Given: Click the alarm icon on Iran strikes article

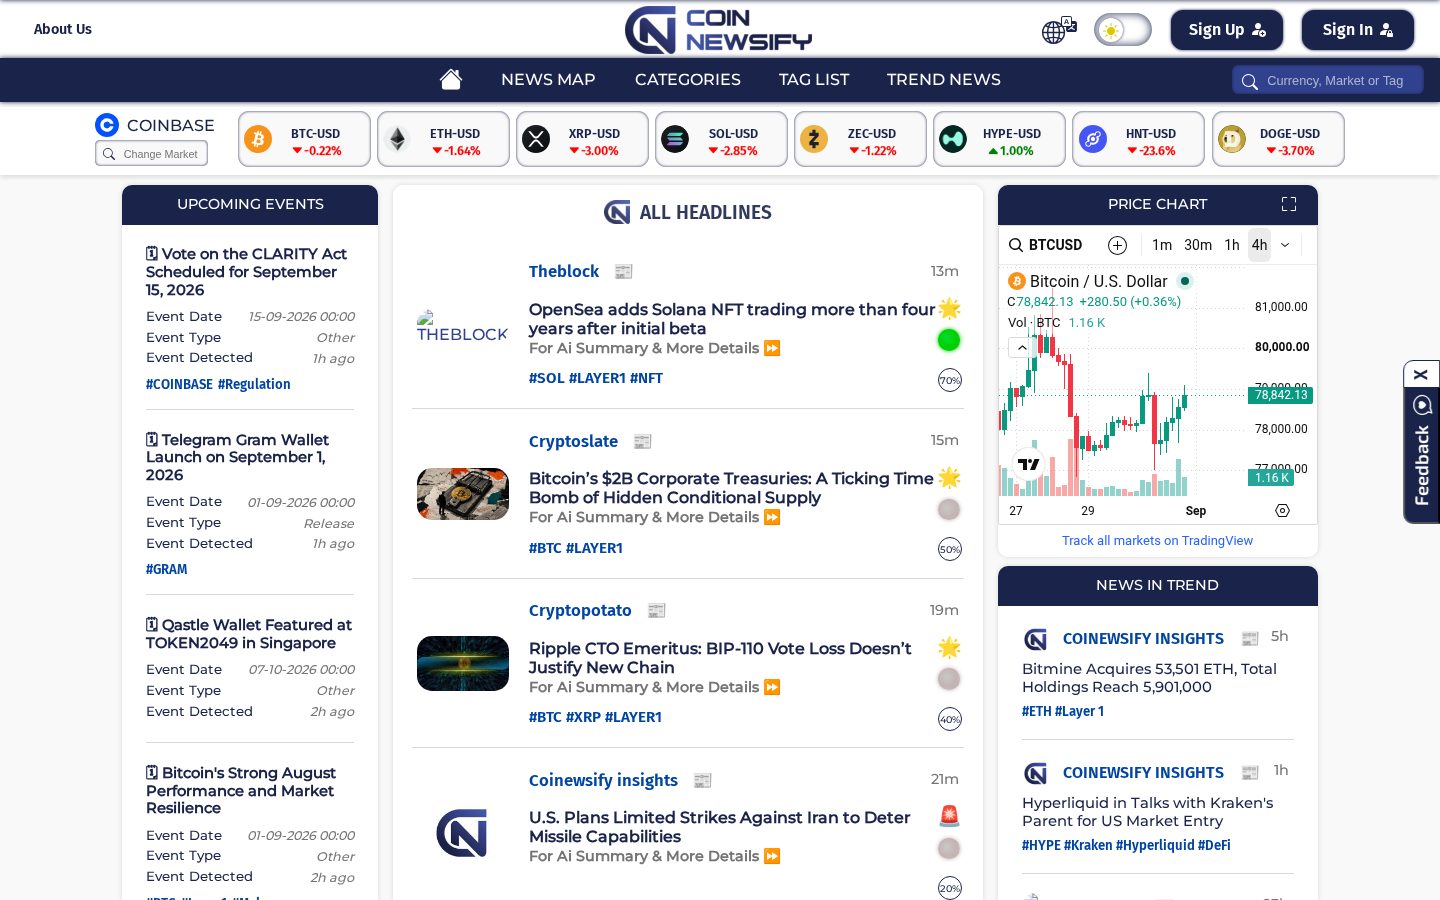Looking at the screenshot, I should pyautogui.click(x=950, y=816).
